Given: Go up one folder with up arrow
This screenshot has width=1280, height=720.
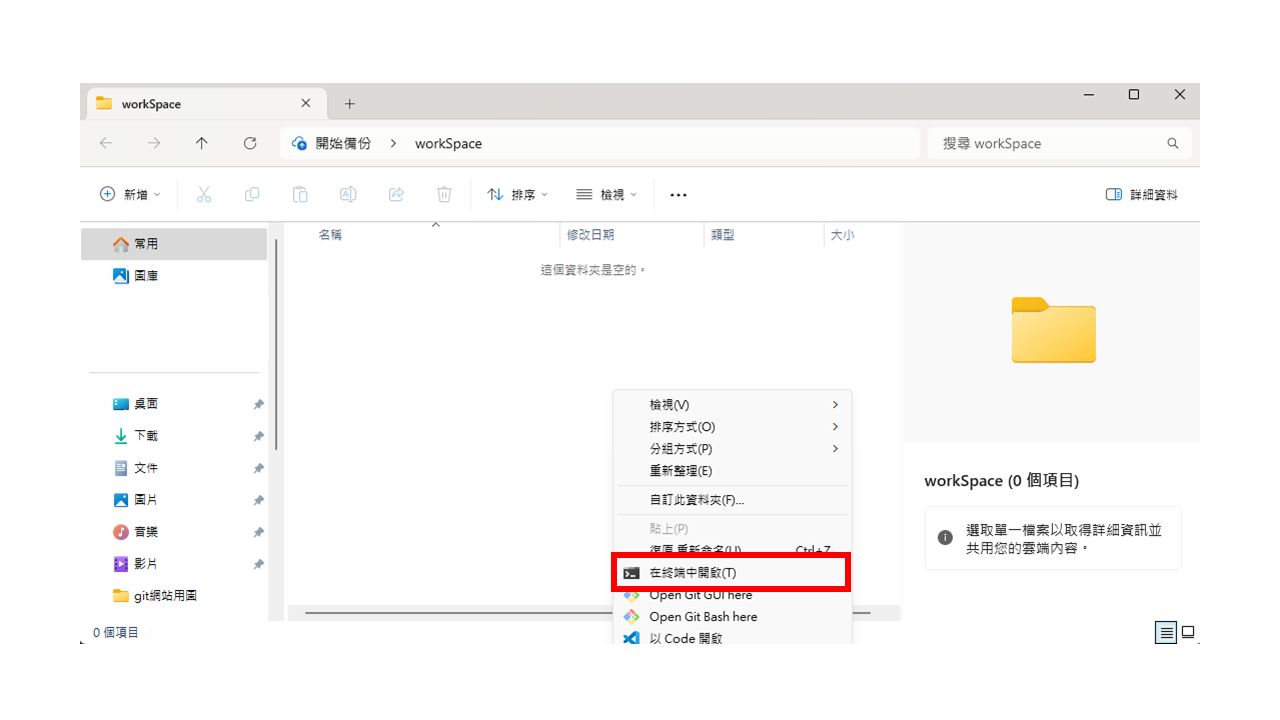Looking at the screenshot, I should tap(202, 143).
